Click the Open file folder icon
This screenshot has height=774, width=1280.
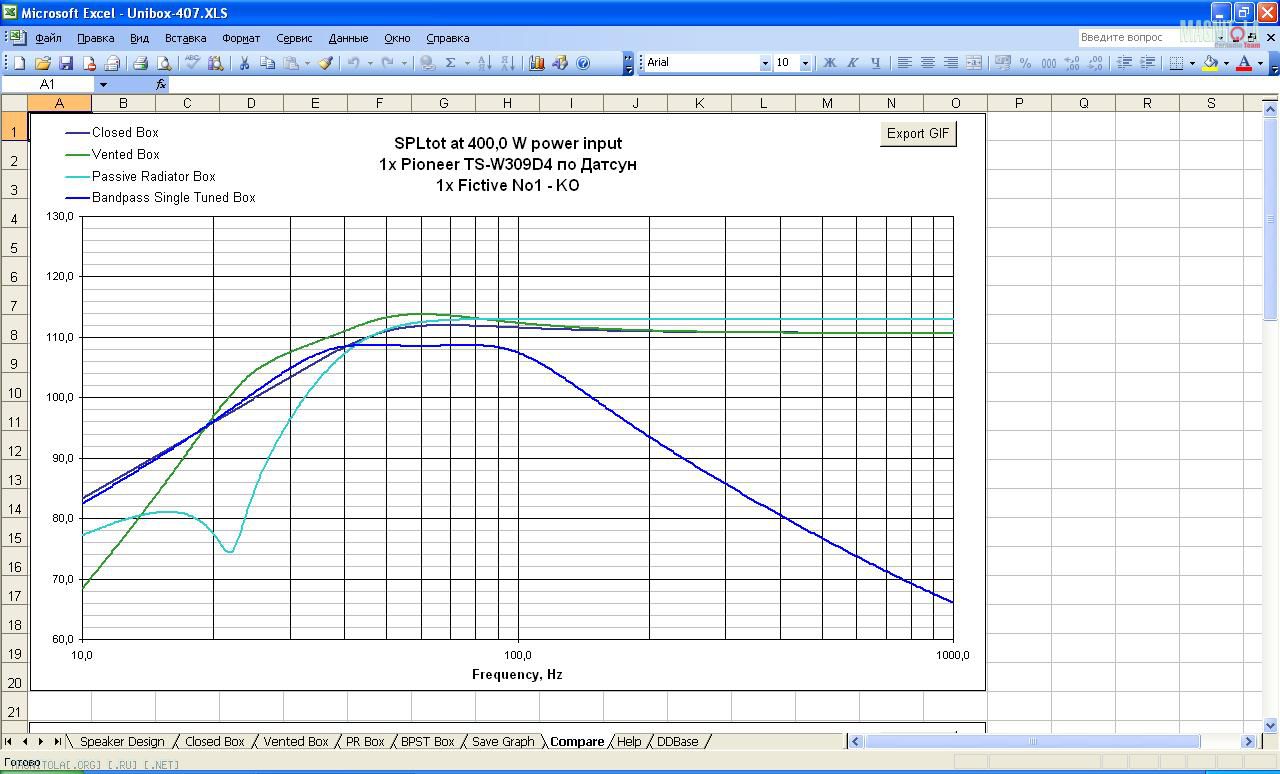(43, 63)
